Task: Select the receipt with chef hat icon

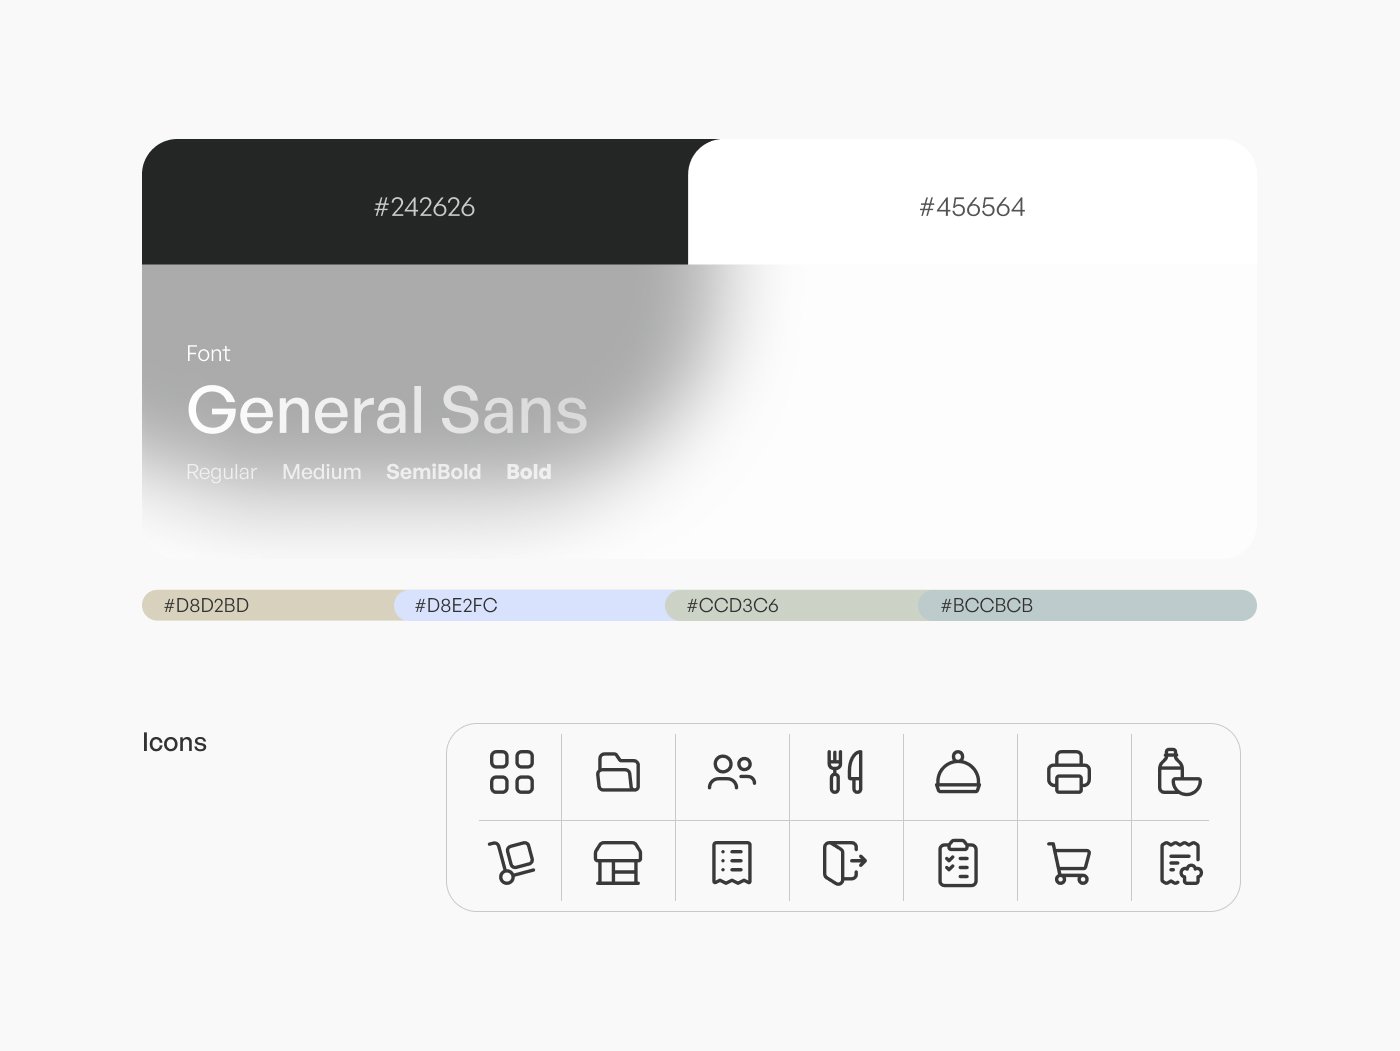Action: coord(1181,863)
